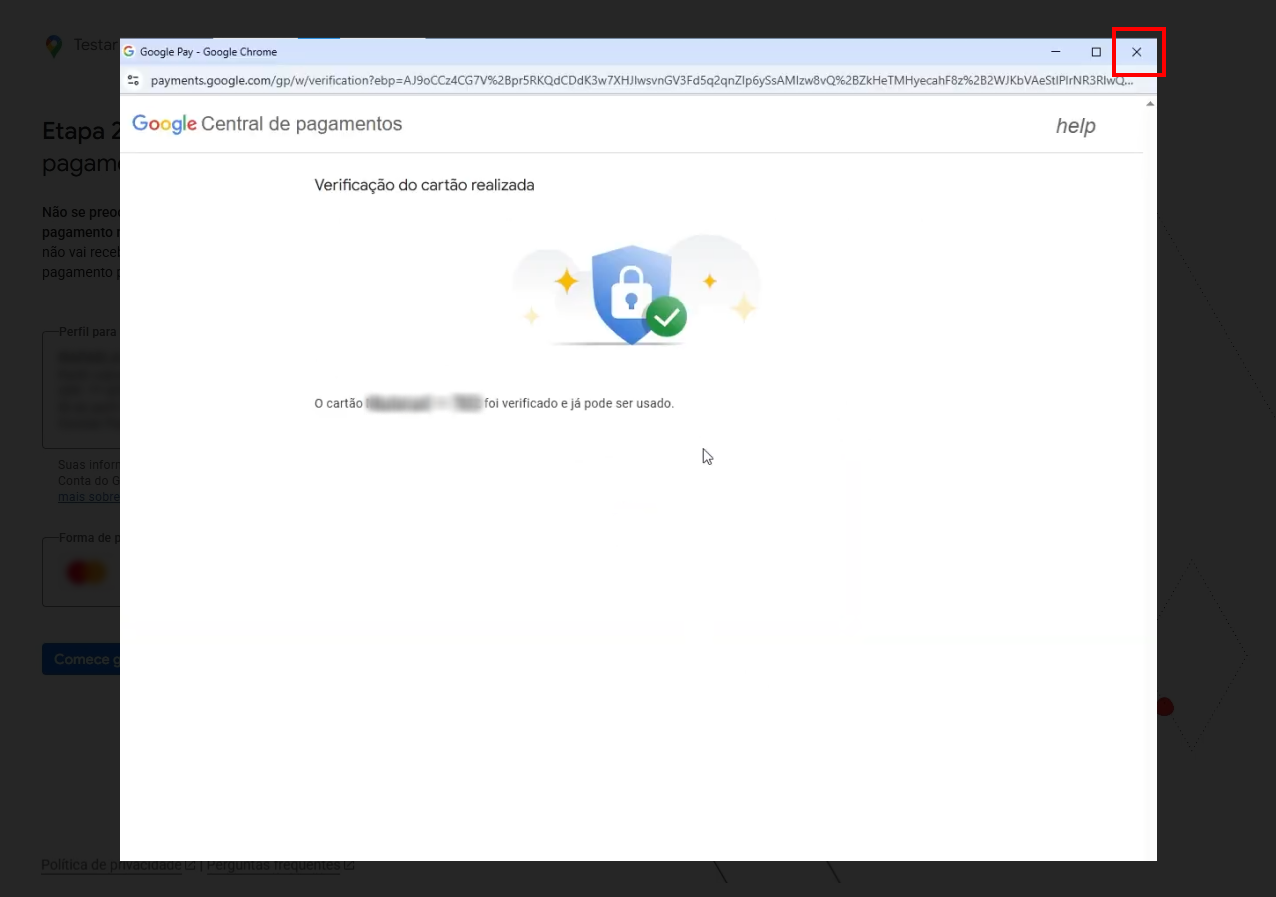Click the 'foi verificado e já pode ser usado' text
The width and height of the screenshot is (1276, 897).
pos(579,404)
